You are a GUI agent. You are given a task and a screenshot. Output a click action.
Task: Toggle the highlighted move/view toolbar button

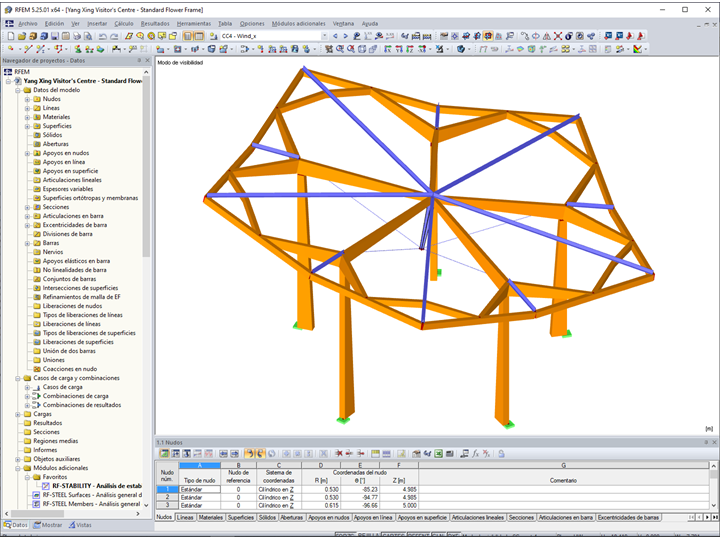488,36
